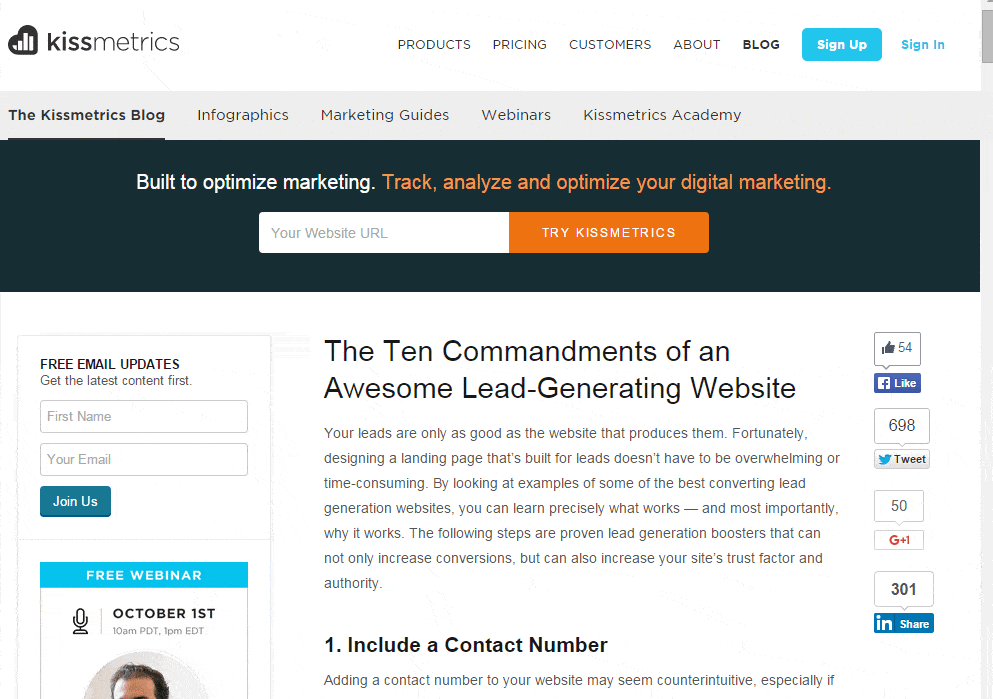Click the LinkedIn Share button

coord(903,623)
